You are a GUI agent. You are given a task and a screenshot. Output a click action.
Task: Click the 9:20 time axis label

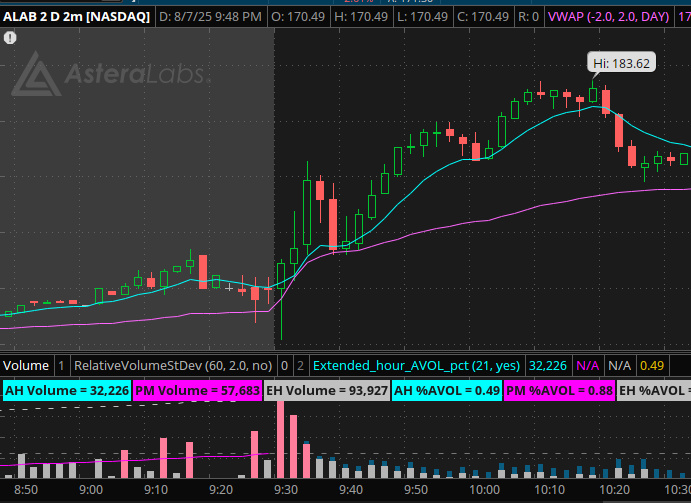pos(221,490)
